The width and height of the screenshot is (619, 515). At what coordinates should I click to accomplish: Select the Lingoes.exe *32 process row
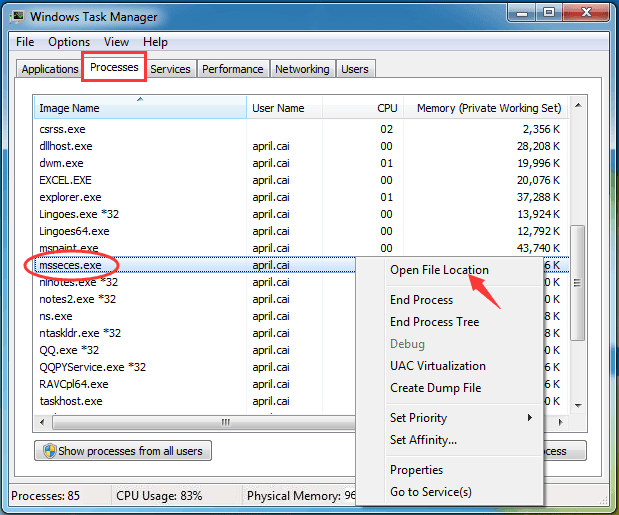pyautogui.click(x=301, y=214)
